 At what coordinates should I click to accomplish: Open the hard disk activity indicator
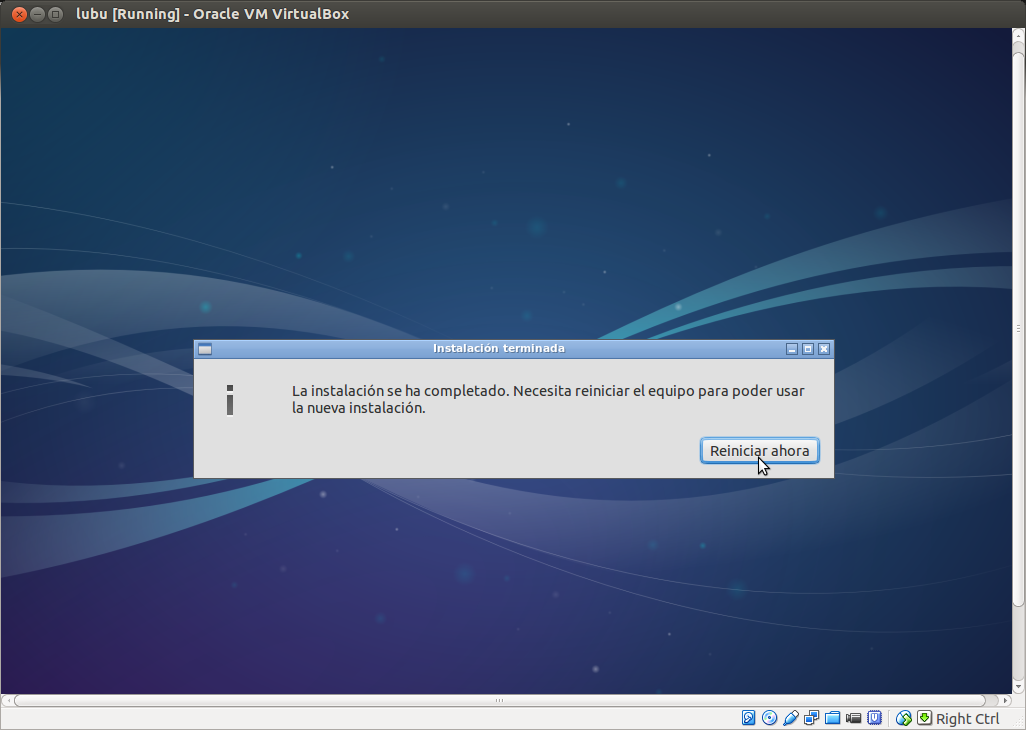(x=749, y=718)
